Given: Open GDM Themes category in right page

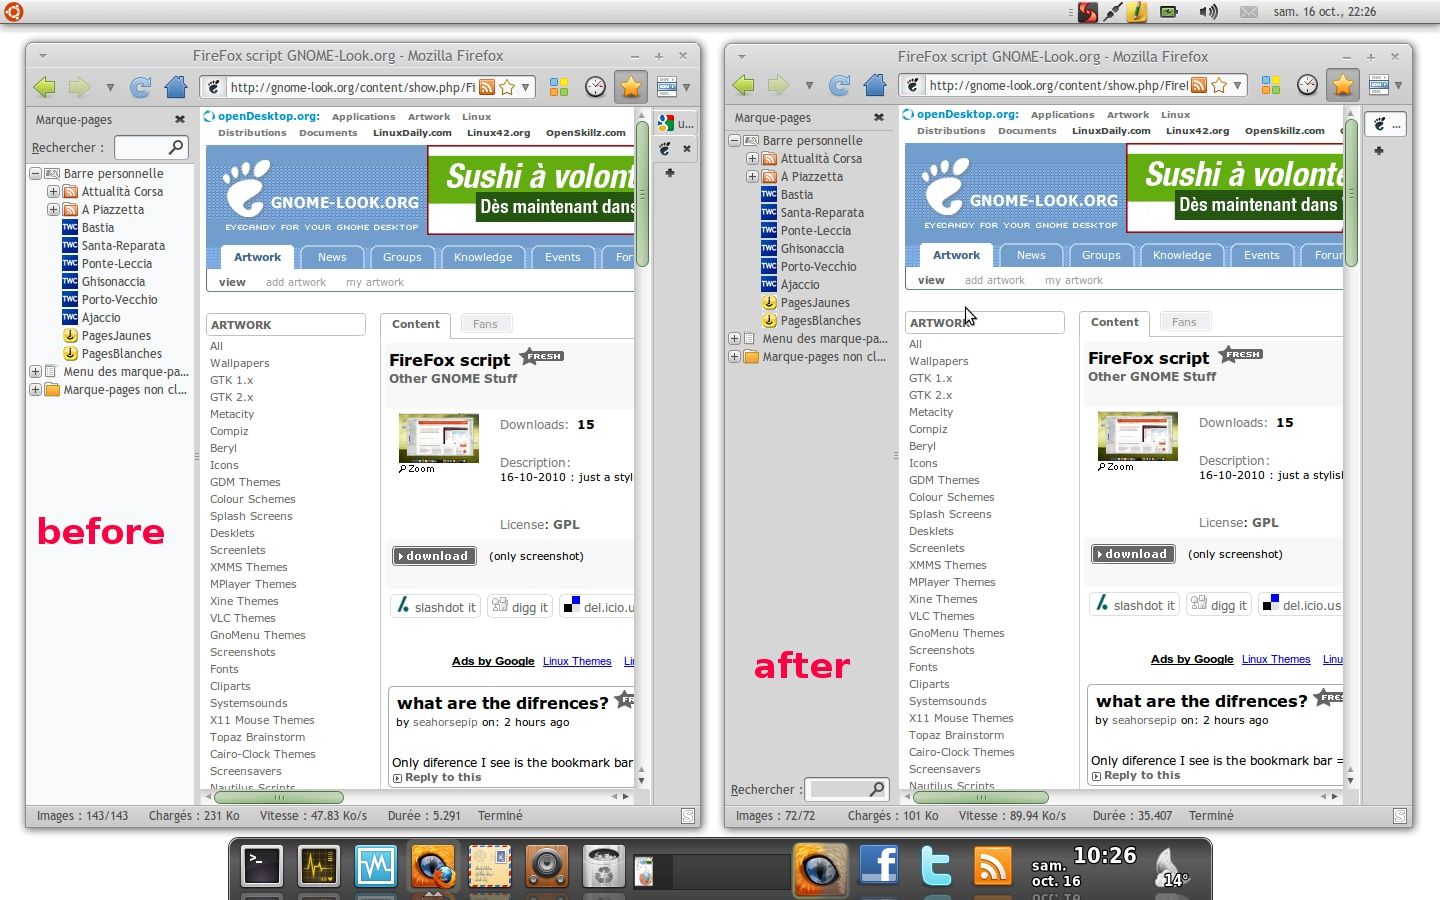Looking at the screenshot, I should [x=944, y=480].
